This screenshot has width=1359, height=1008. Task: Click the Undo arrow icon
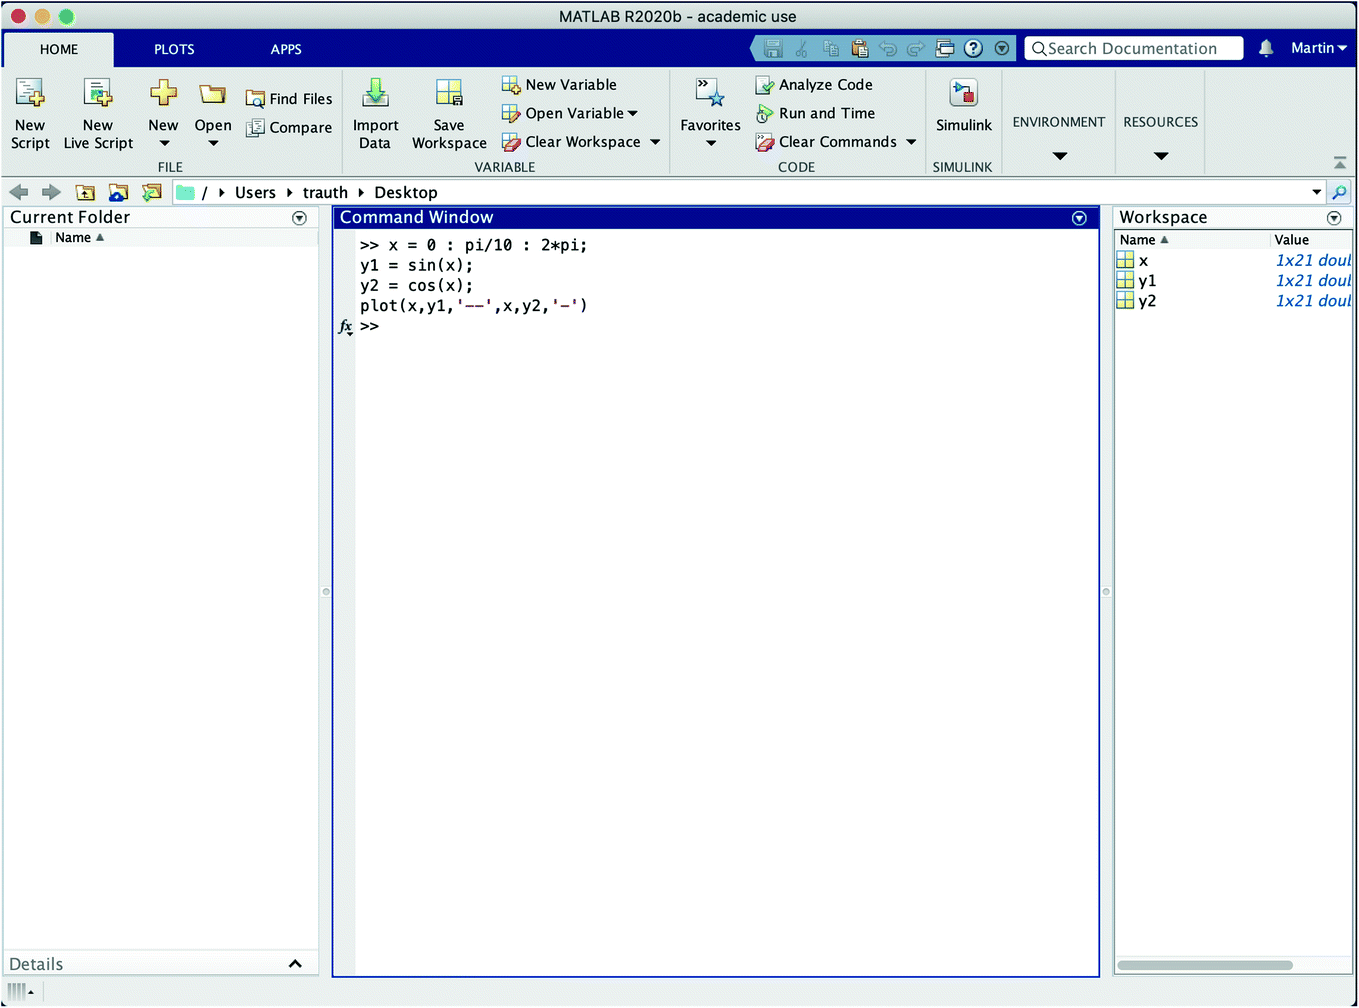point(887,48)
